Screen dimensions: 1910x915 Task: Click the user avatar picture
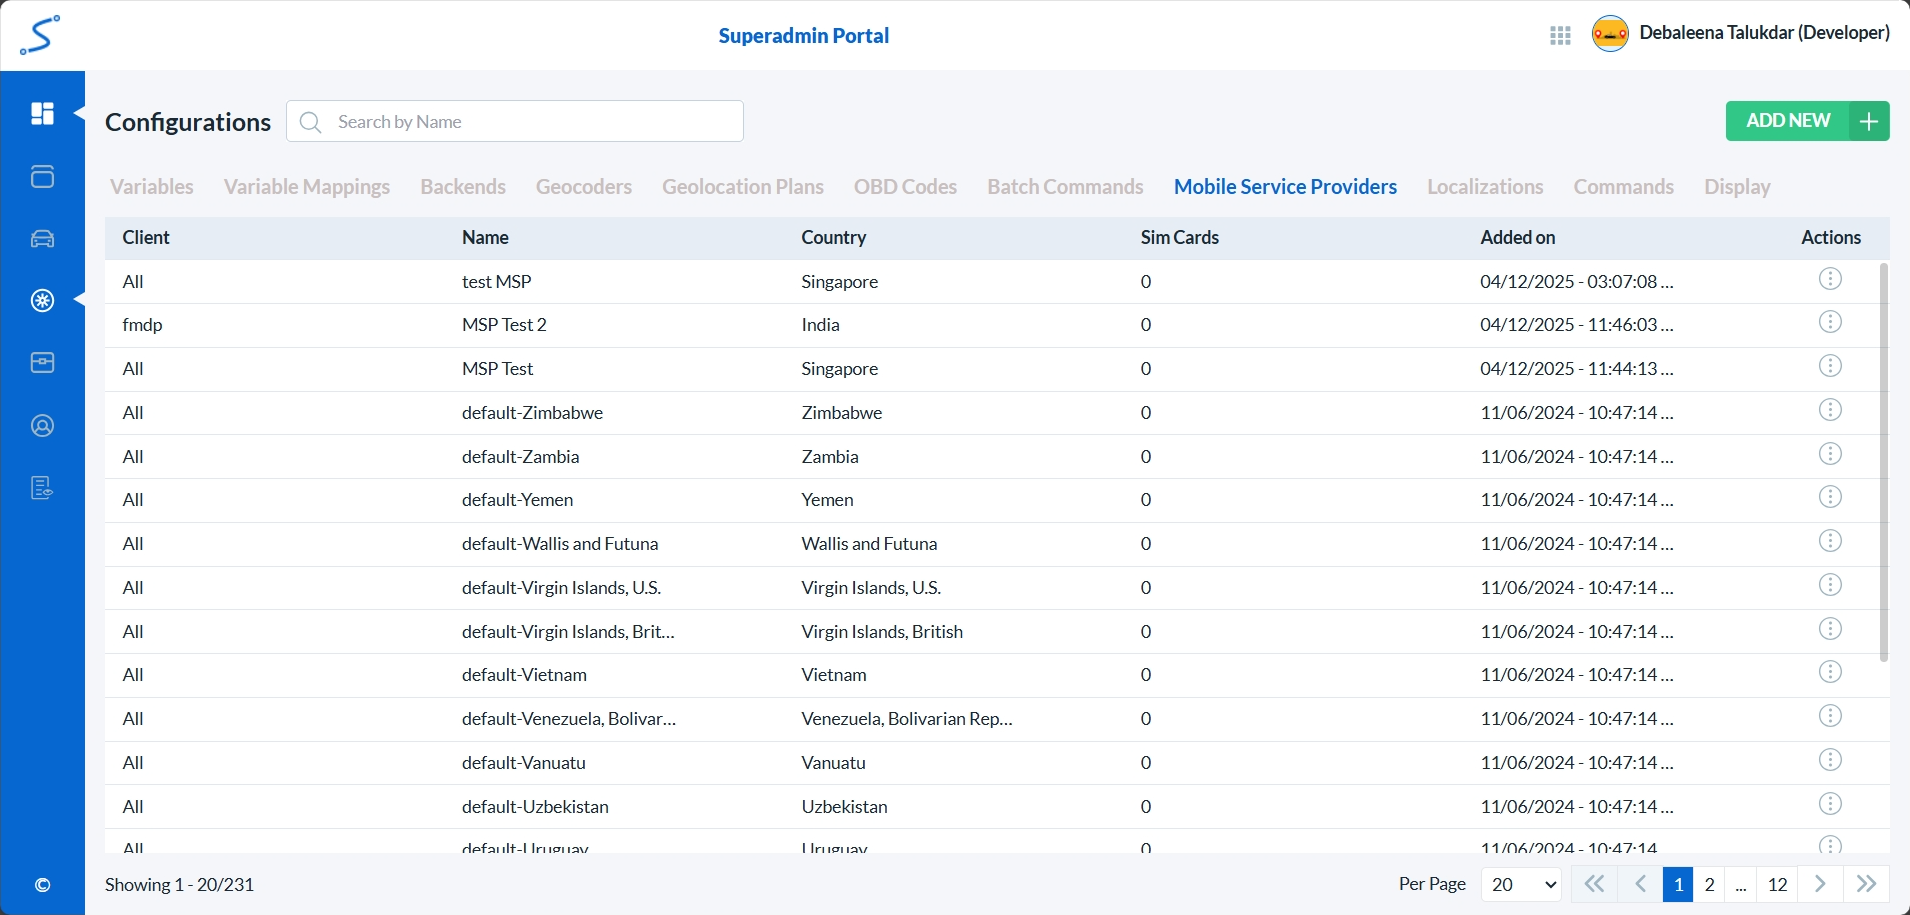point(1610,34)
